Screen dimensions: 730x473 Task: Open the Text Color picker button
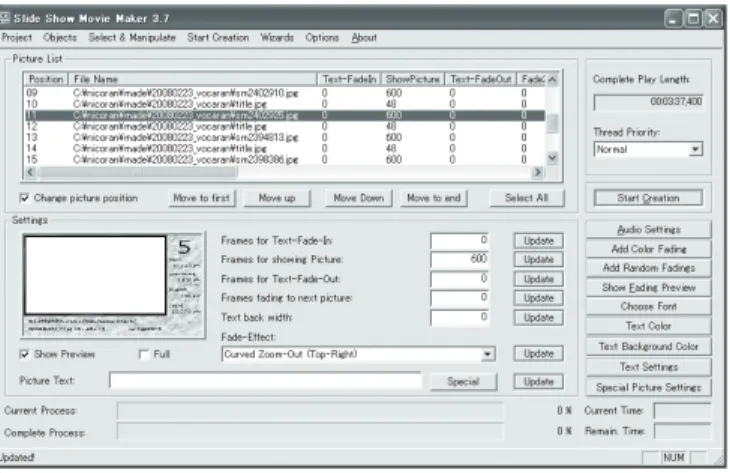(x=649, y=326)
